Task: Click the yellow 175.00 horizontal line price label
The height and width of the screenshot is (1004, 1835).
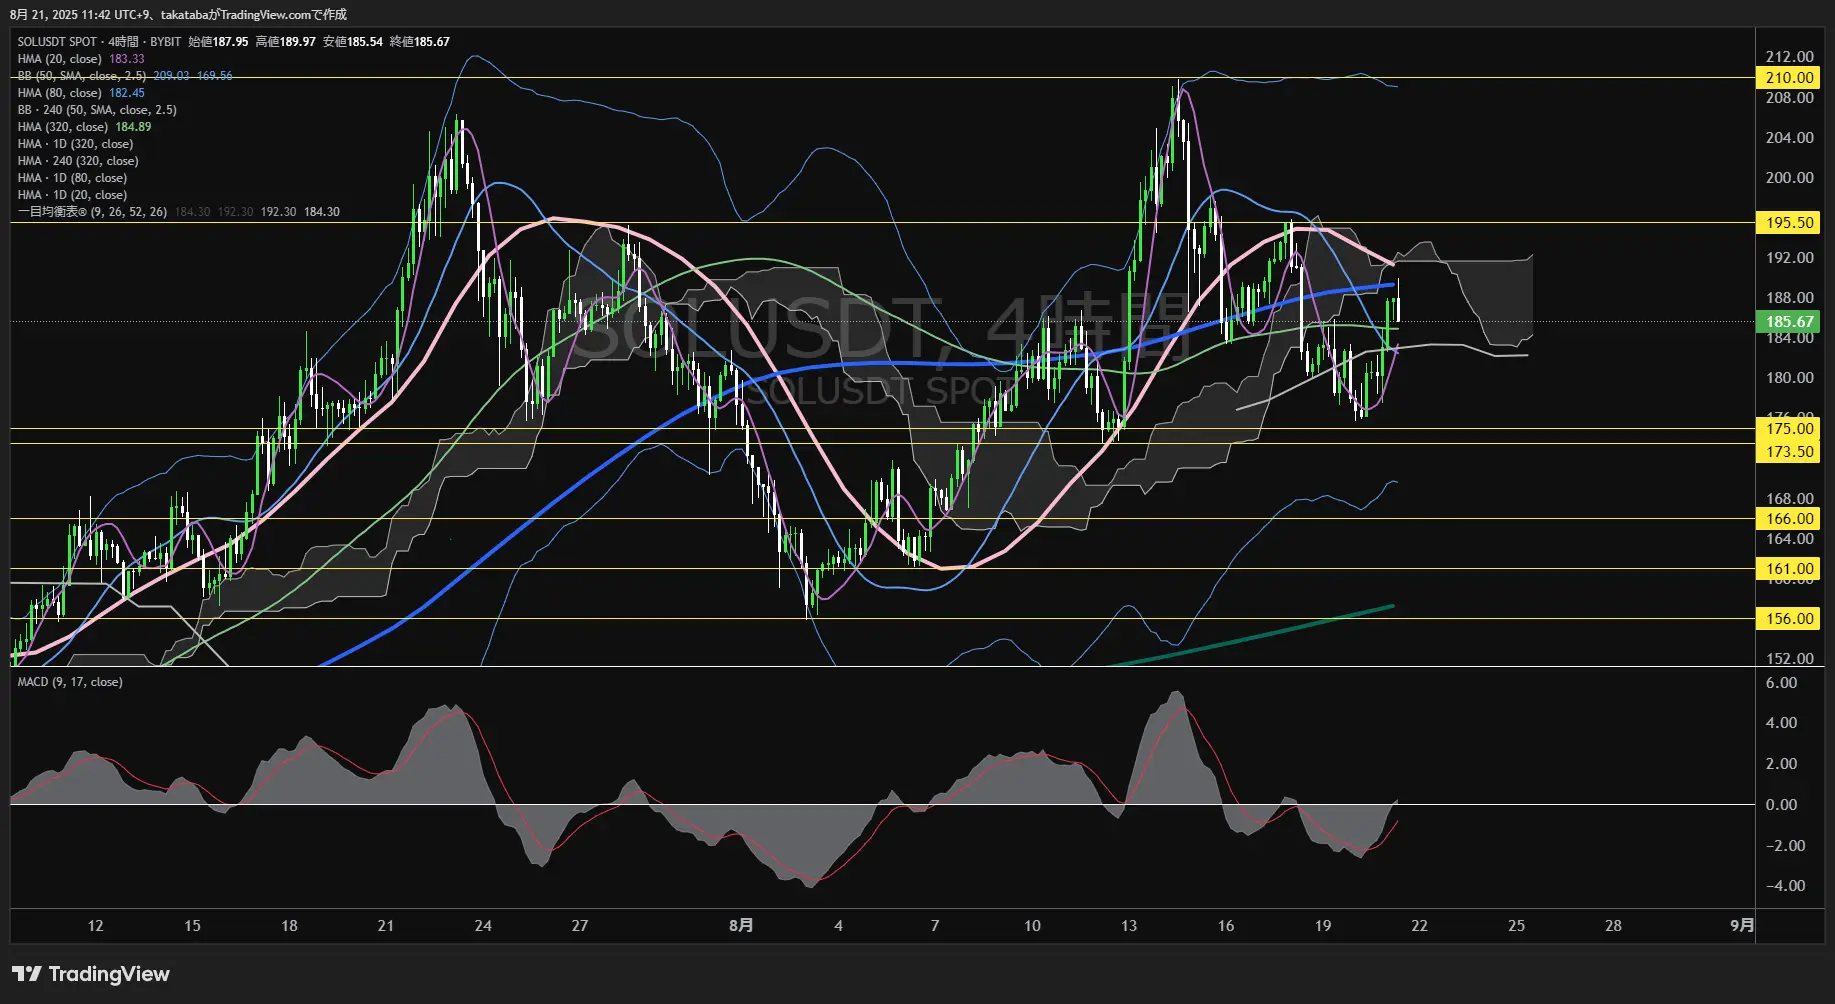Action: coord(1789,428)
